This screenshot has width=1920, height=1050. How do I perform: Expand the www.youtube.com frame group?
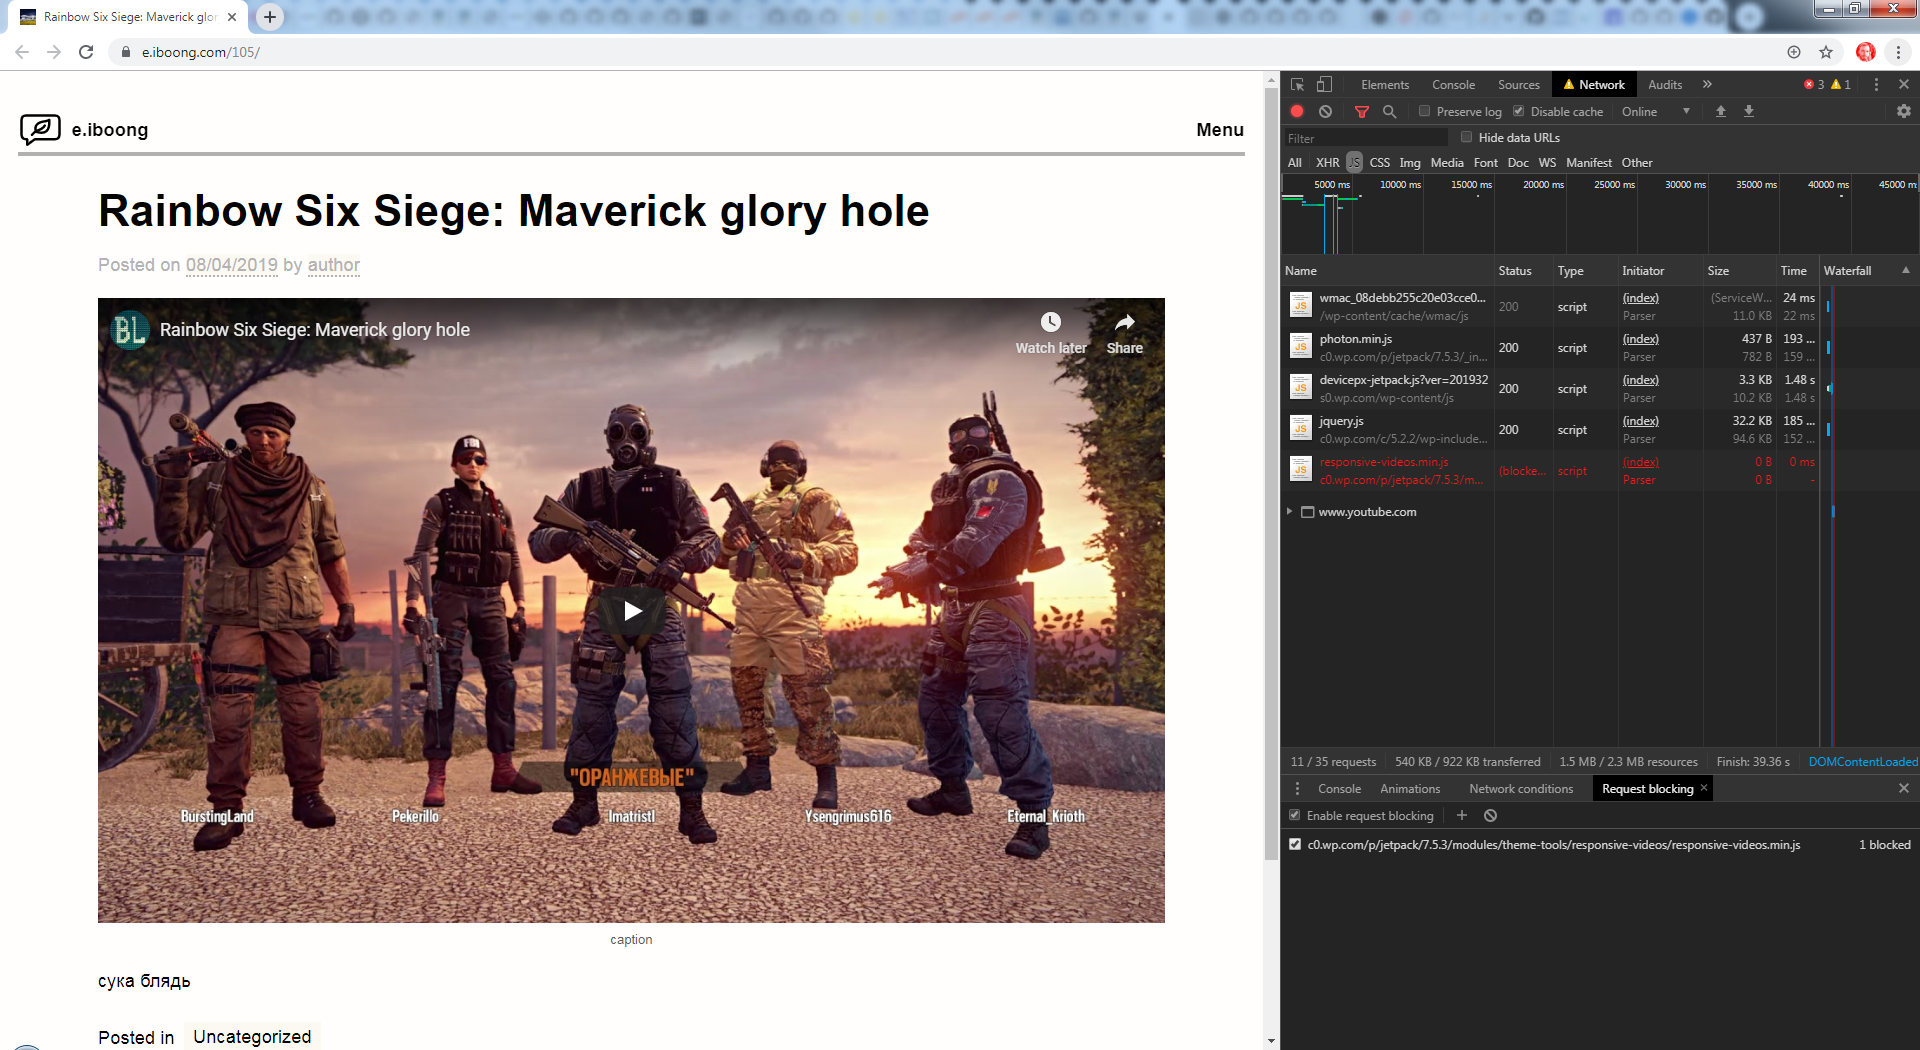[x=1289, y=511]
